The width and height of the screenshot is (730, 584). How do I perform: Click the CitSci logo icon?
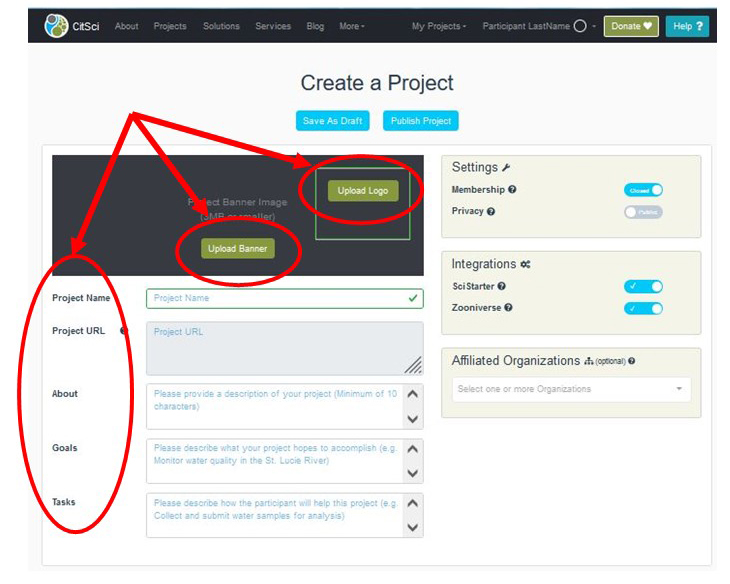[x=57, y=26]
